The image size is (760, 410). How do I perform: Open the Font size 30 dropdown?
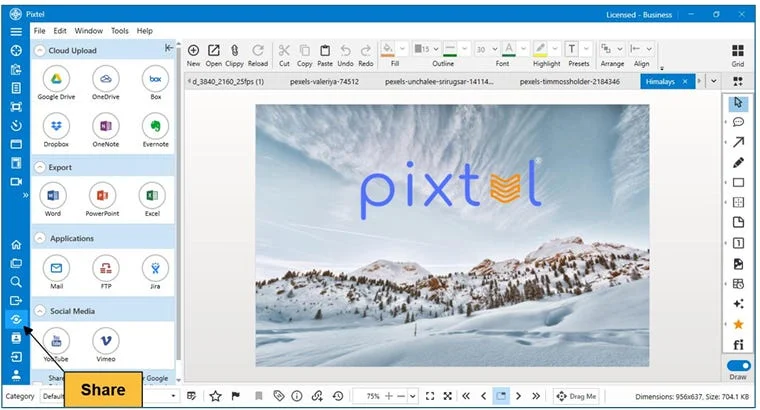pos(495,49)
